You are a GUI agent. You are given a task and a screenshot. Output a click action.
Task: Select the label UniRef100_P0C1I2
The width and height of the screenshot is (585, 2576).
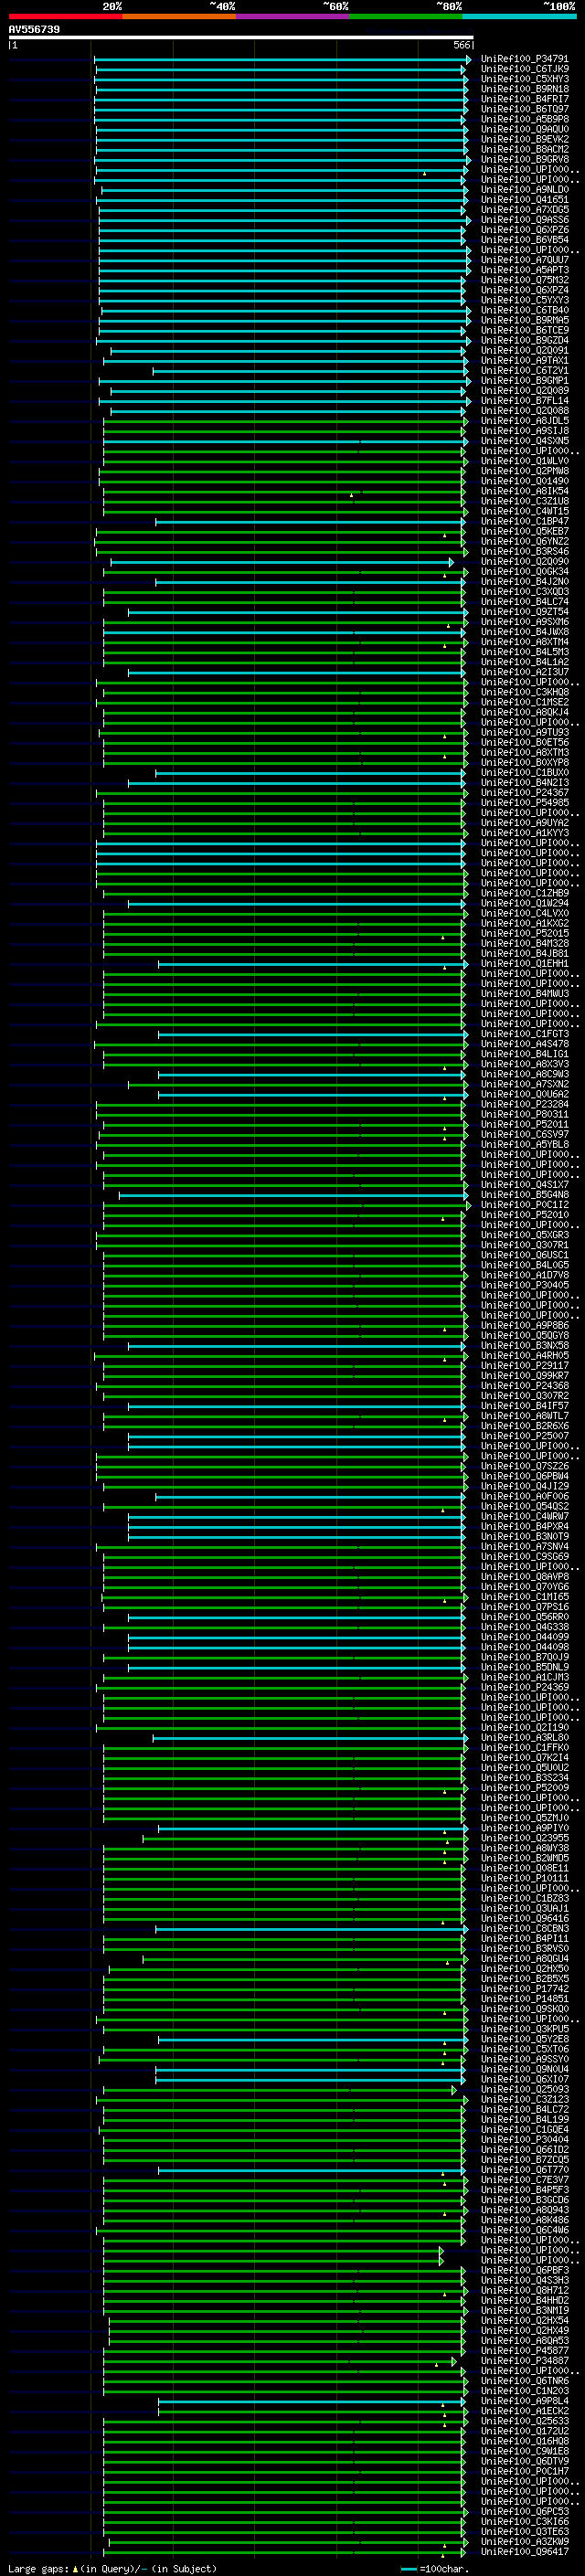pos(525,1205)
